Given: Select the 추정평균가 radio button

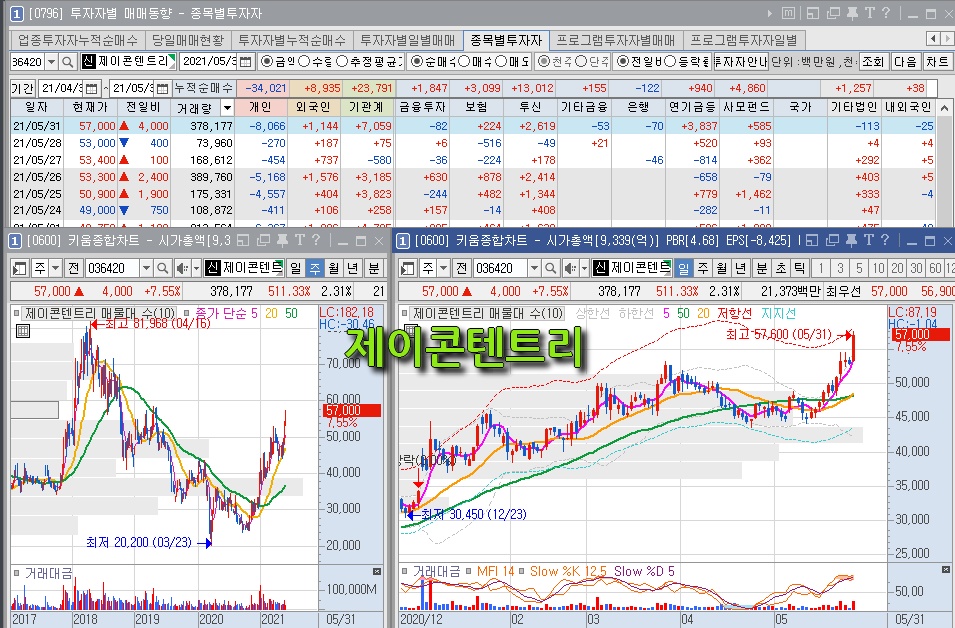Looking at the screenshot, I should pyautogui.click(x=342, y=62).
